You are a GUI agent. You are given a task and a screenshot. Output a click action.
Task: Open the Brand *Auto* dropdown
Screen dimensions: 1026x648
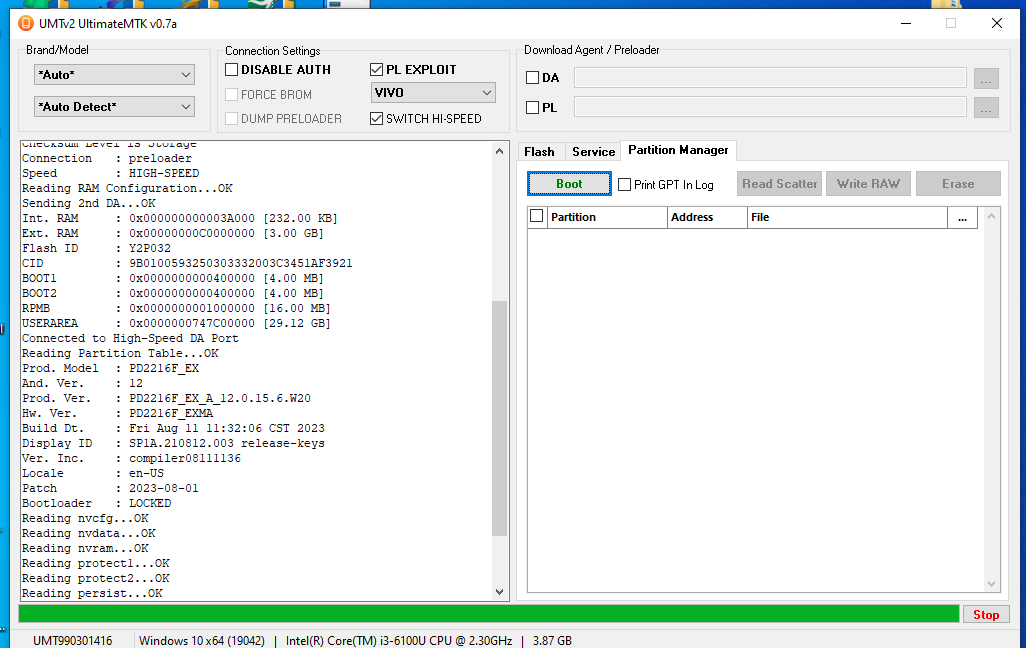tap(115, 75)
